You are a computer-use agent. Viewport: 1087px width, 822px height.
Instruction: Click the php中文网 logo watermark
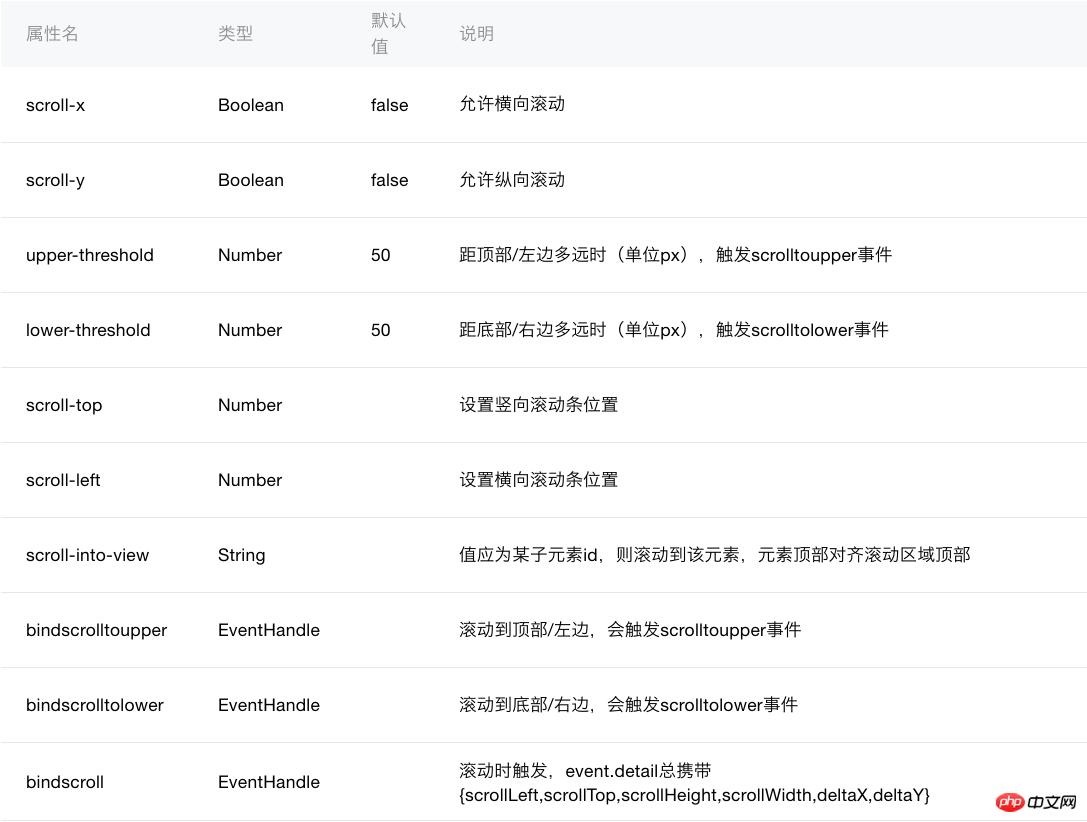coord(1036,803)
